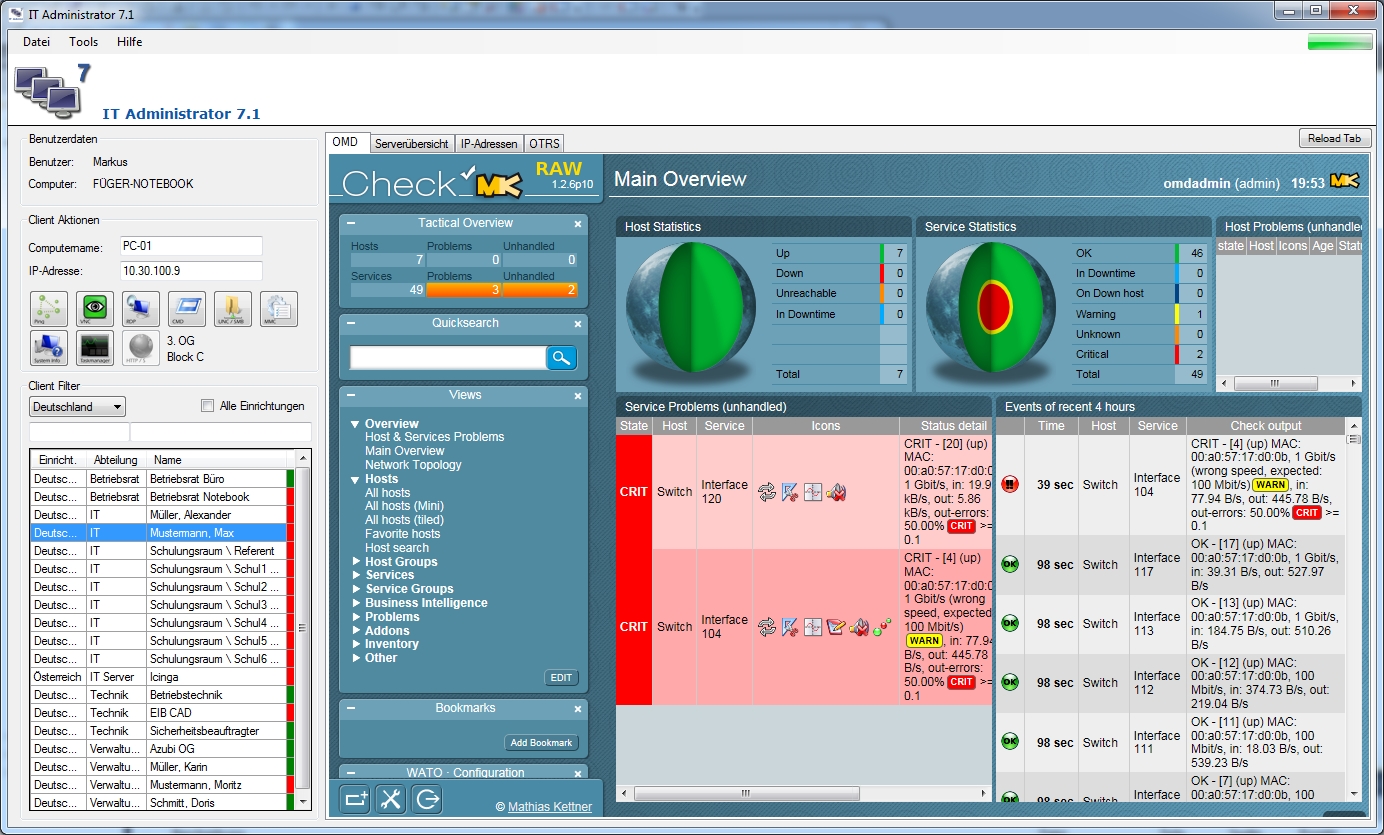The height and width of the screenshot is (835, 1384).
Task: Collapse the Hosts tree section
Action: point(354,479)
